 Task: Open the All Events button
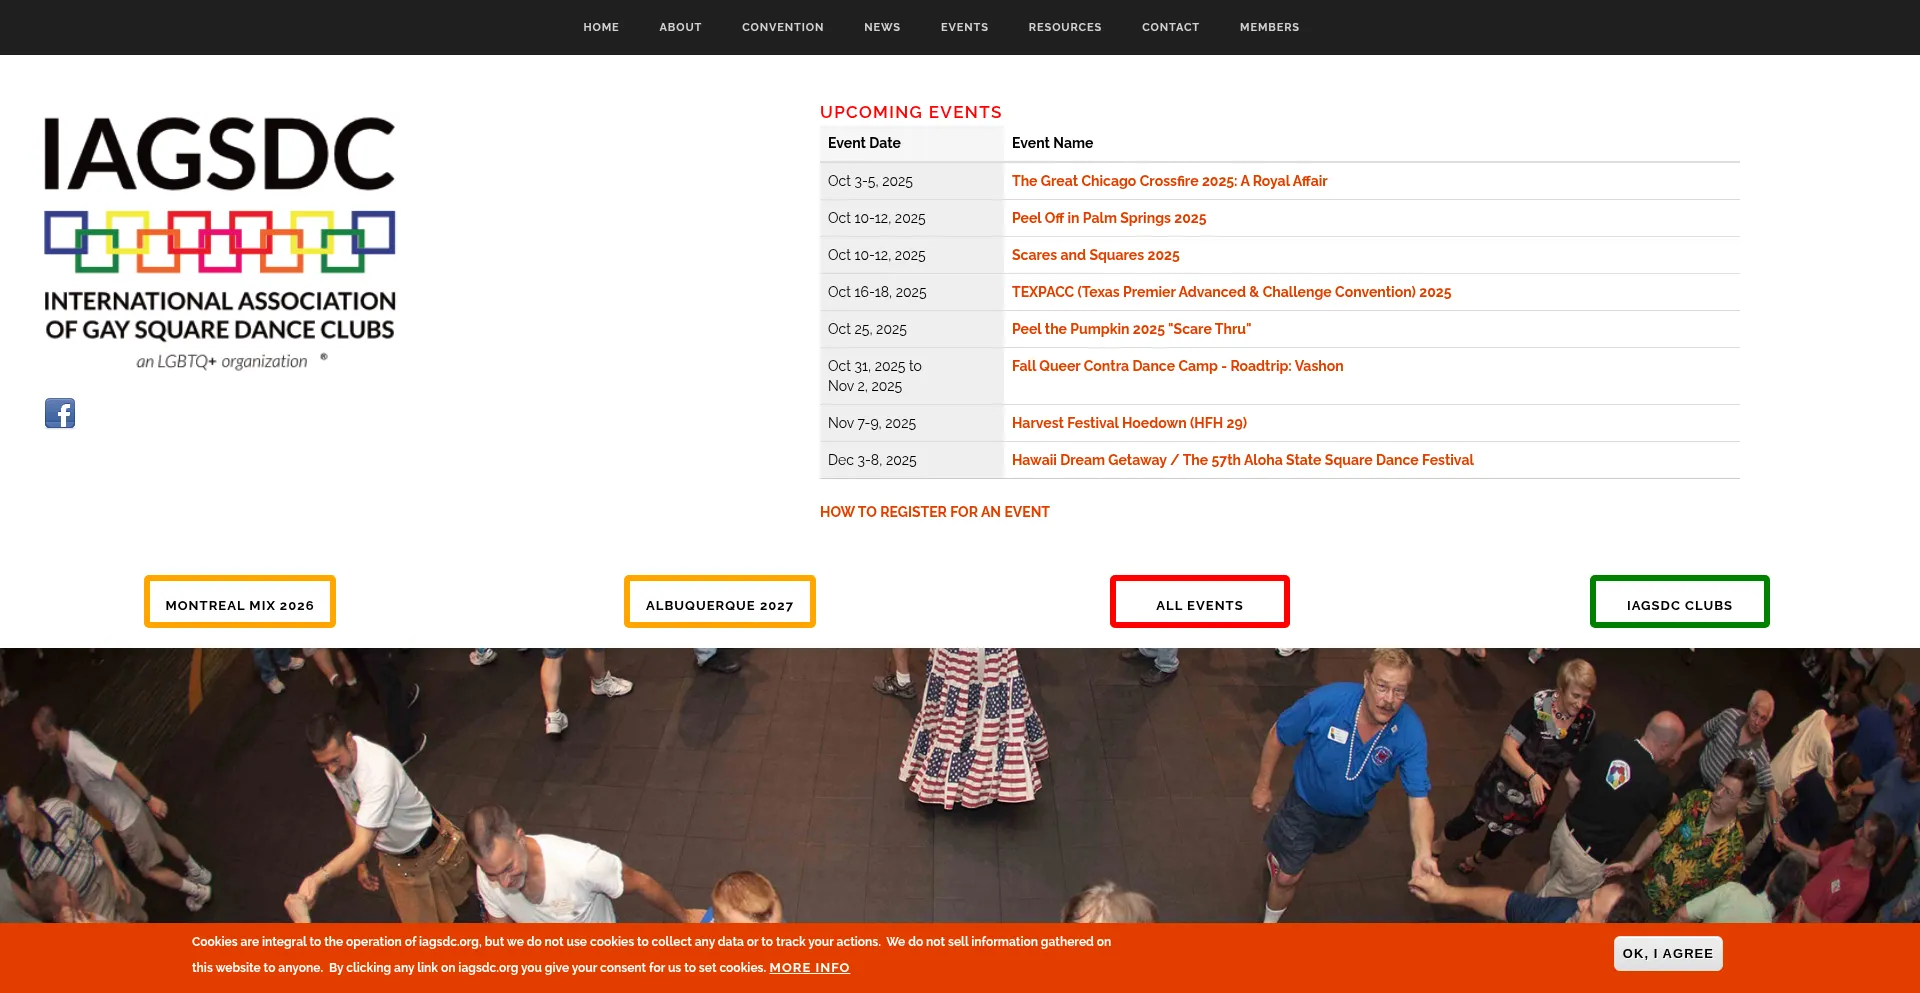click(1199, 602)
